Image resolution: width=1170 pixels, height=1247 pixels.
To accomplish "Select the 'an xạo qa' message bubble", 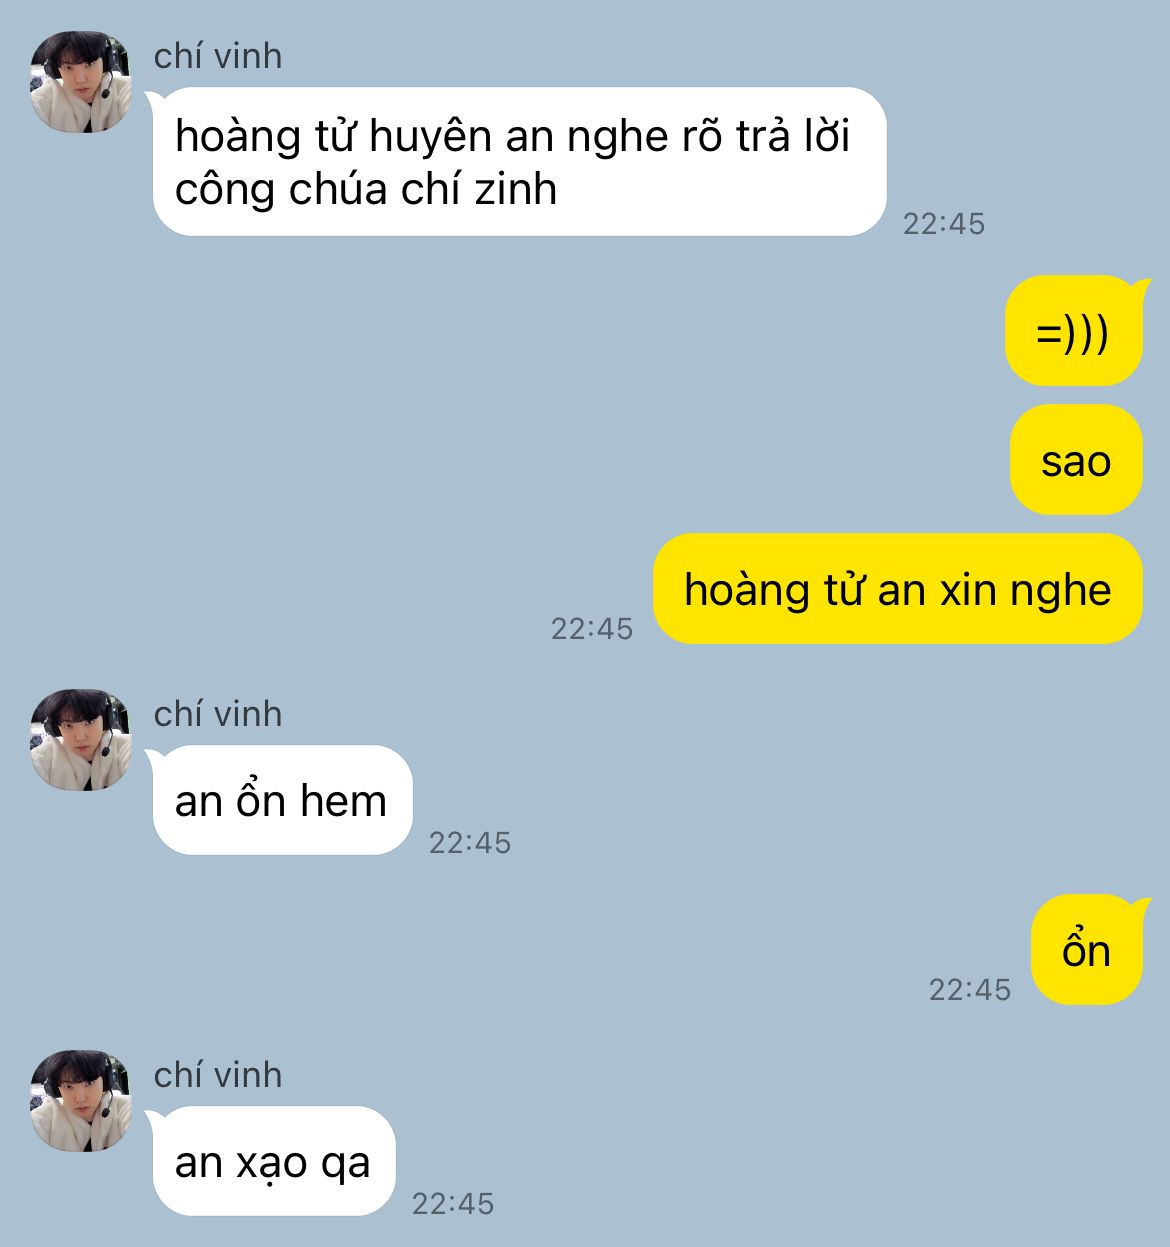I will pyautogui.click(x=274, y=1161).
